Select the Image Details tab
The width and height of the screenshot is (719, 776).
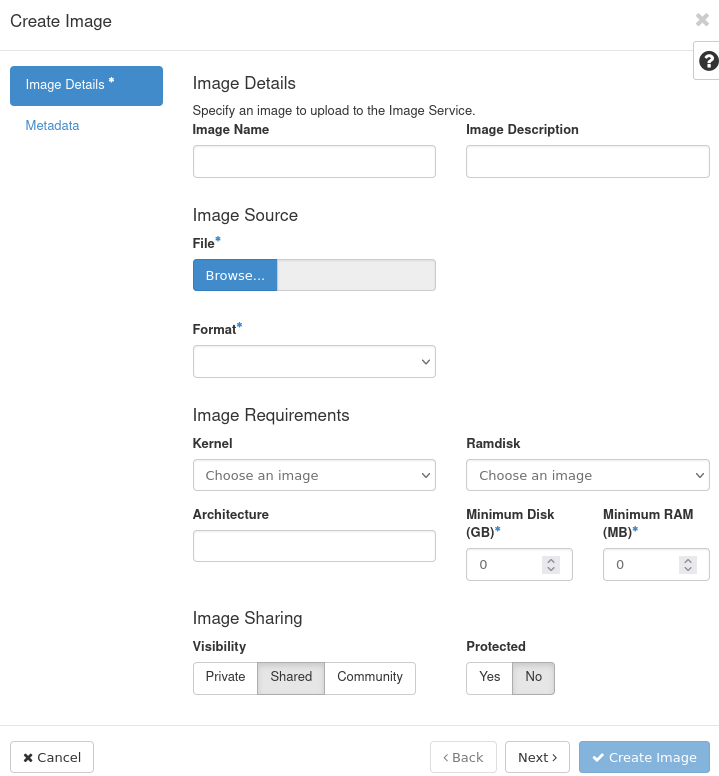[86, 85]
